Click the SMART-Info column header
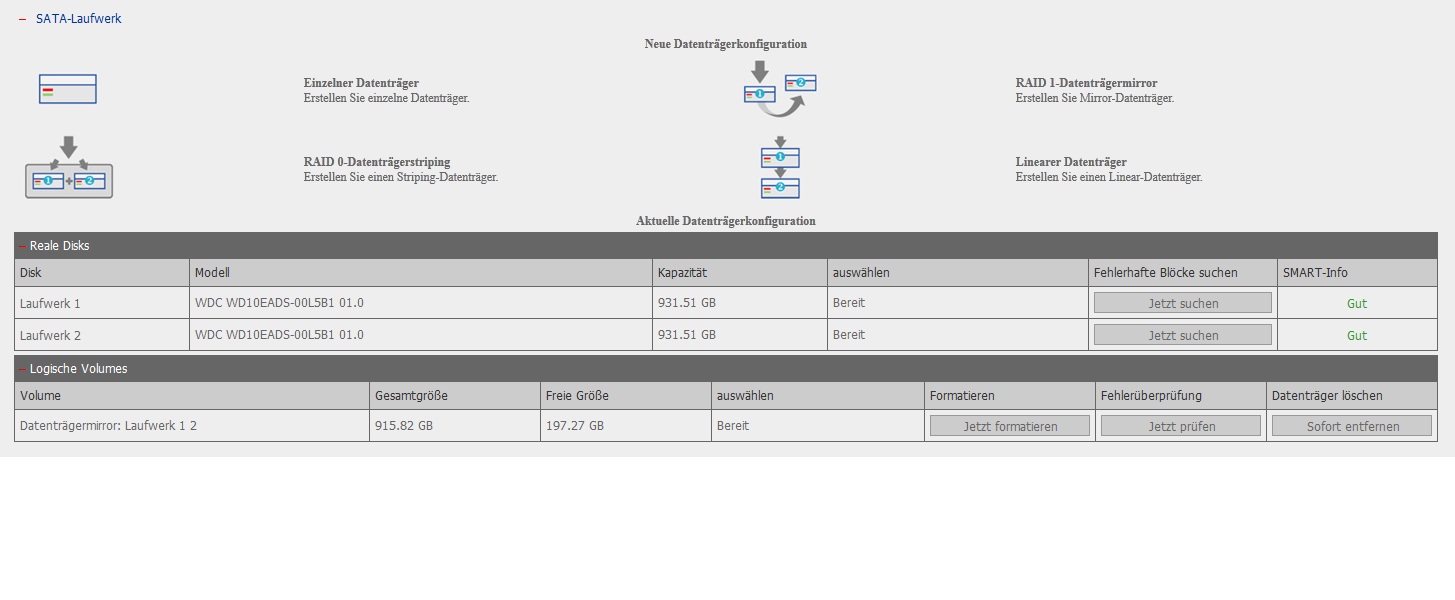The image size is (1455, 600). [x=1357, y=273]
